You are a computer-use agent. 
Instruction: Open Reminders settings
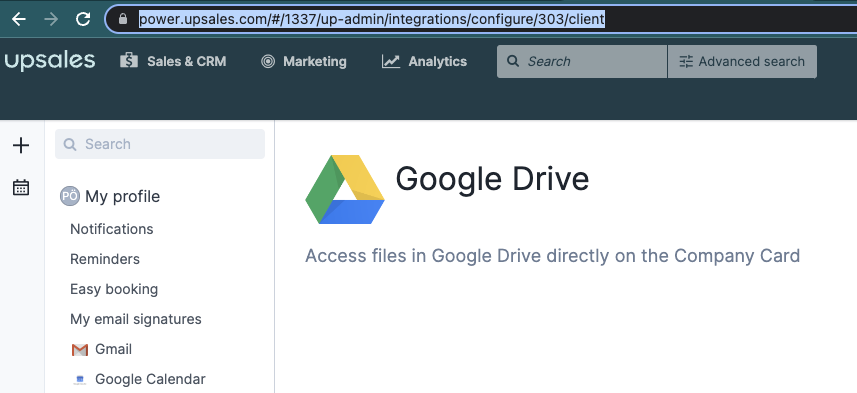105,259
